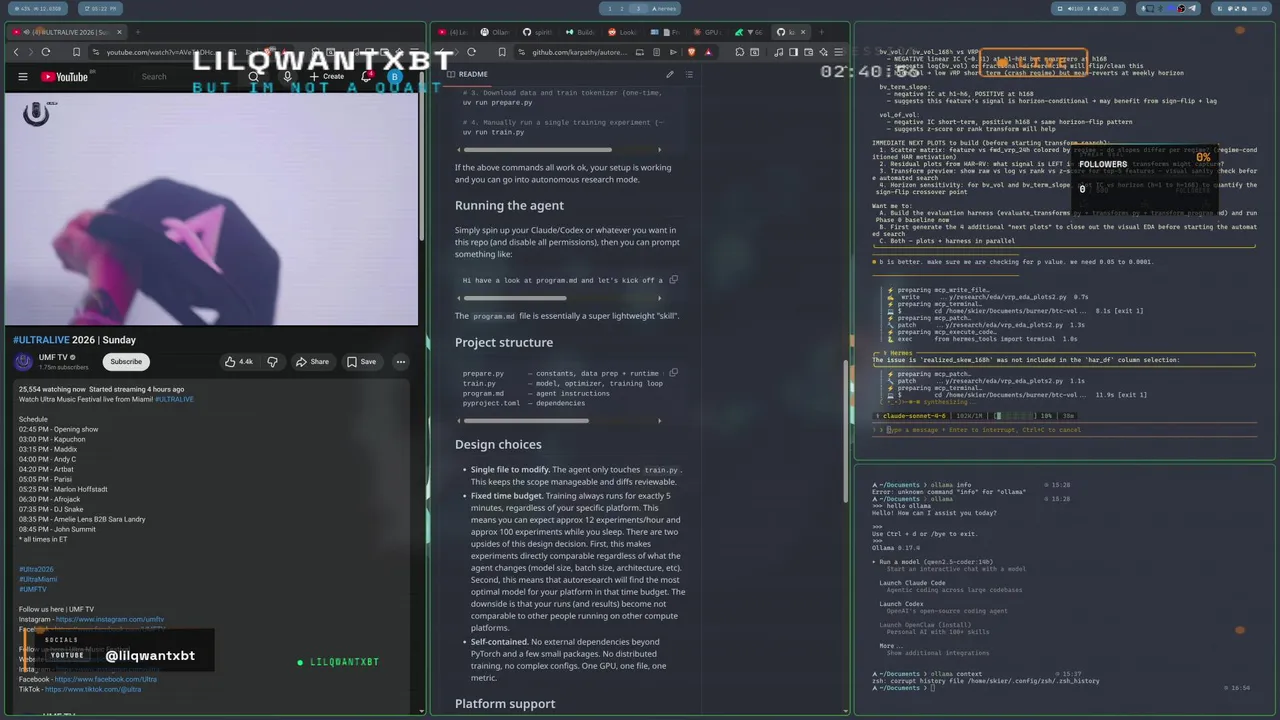1280x720 pixels.
Task: Open Brave Wallet icon
Action: tap(808, 52)
